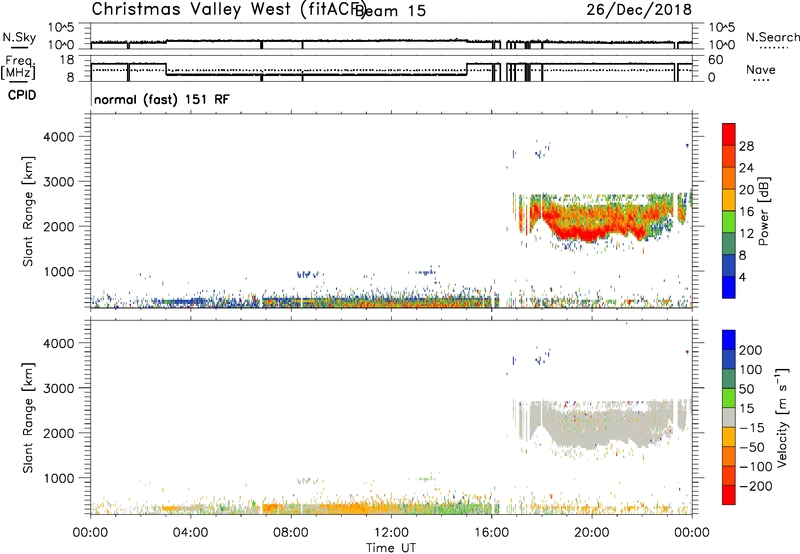
Task: Click the "3000" tick on the velocity panel
Action: pos(58,388)
